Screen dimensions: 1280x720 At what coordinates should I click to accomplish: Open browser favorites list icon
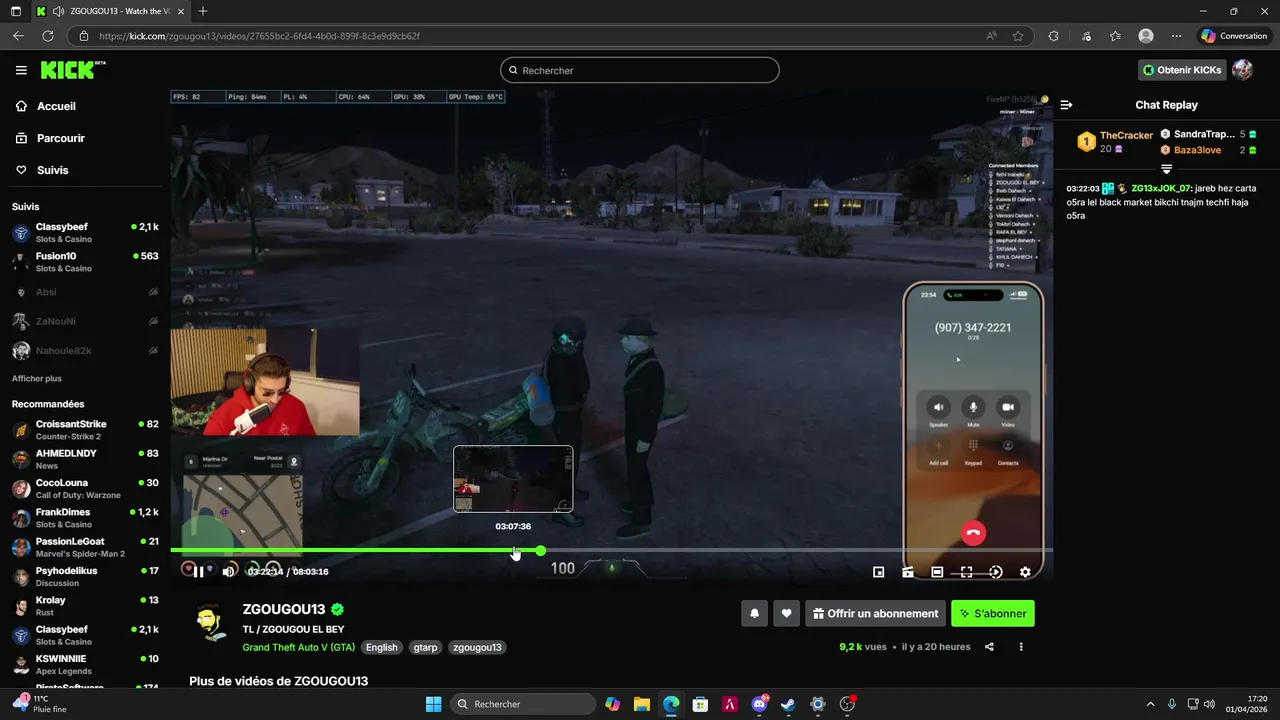tap(1115, 36)
